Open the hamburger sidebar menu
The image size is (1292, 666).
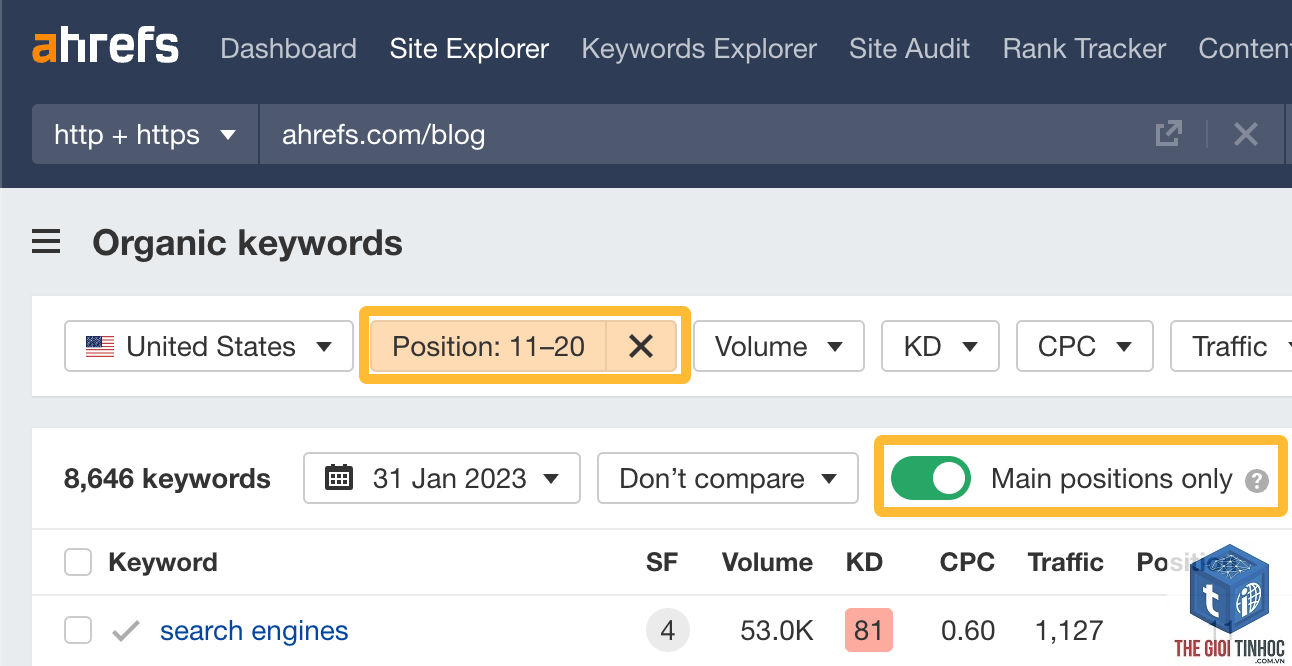click(x=46, y=242)
